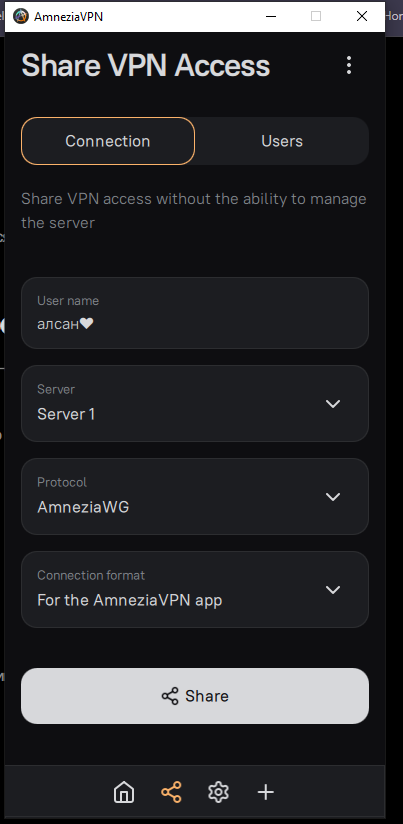Screen dimensions: 403x824
Task: Open the Protocol dropdown showing AmneziaWG
Action: click(195, 497)
